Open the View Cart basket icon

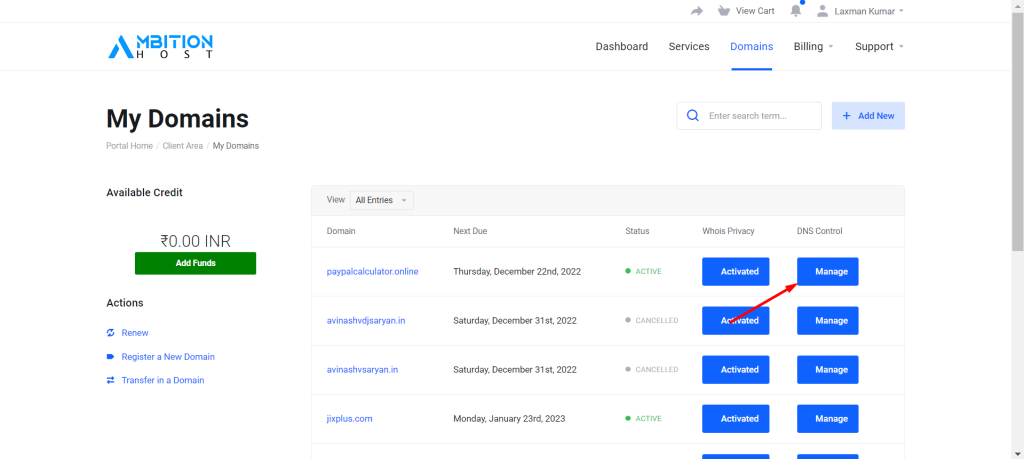pos(723,11)
